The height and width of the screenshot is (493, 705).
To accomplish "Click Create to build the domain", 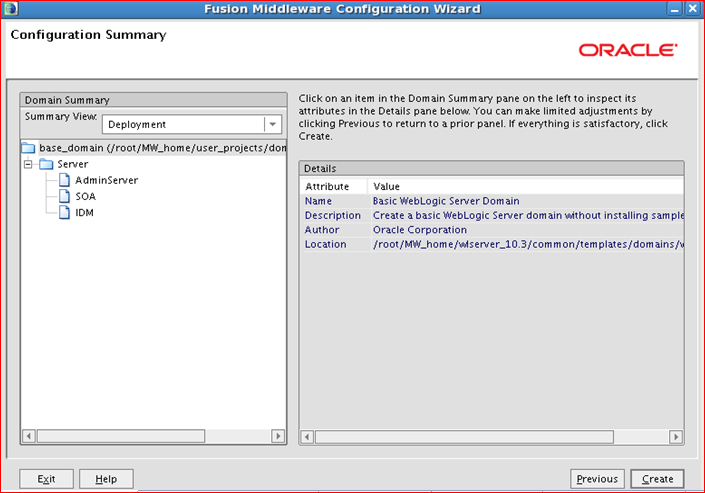I will 657,479.
